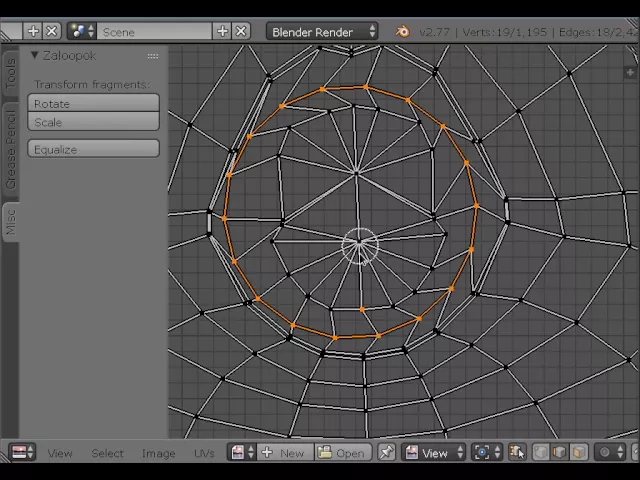The image size is (640, 480).
Task: Open the Blender Render engine dropdown
Action: point(322,31)
